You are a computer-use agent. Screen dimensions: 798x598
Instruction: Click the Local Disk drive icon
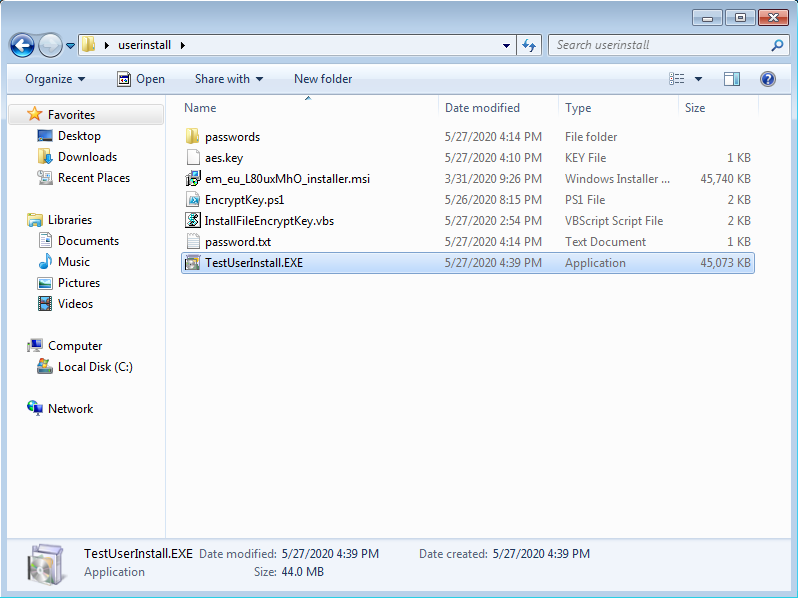(x=45, y=366)
